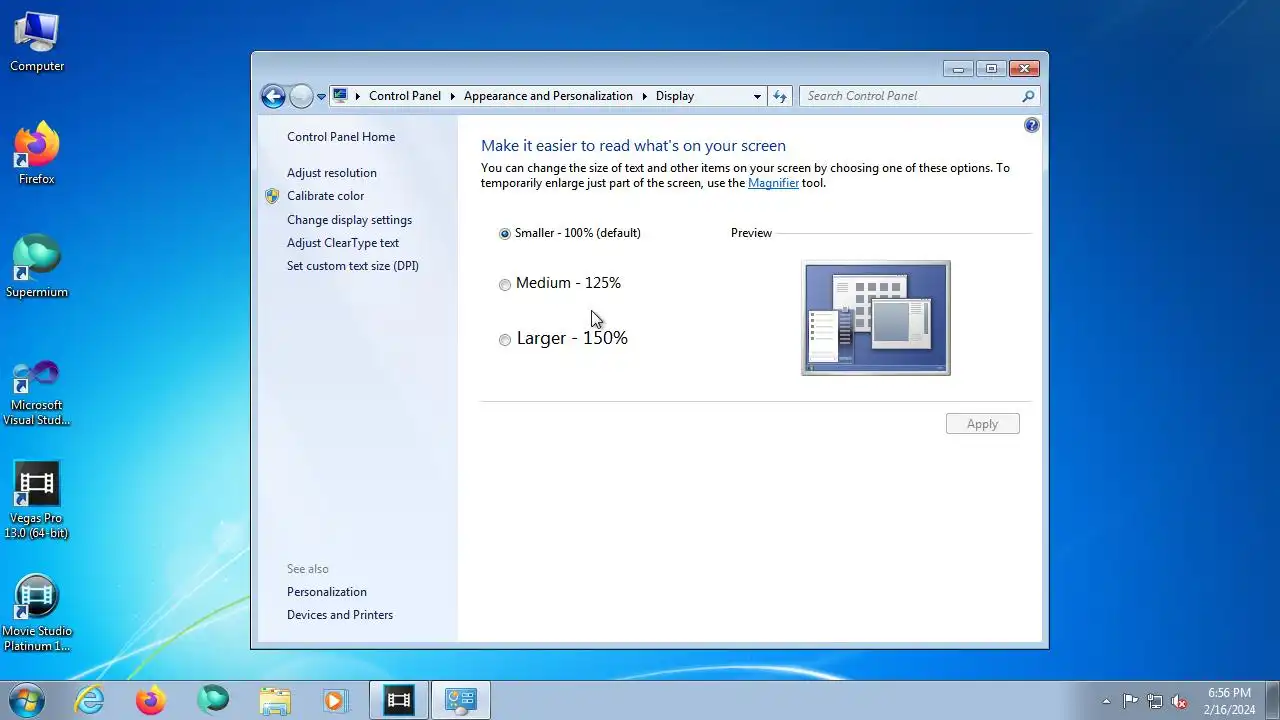Open Adjust resolution
Image resolution: width=1280 pixels, height=720 pixels.
332,173
